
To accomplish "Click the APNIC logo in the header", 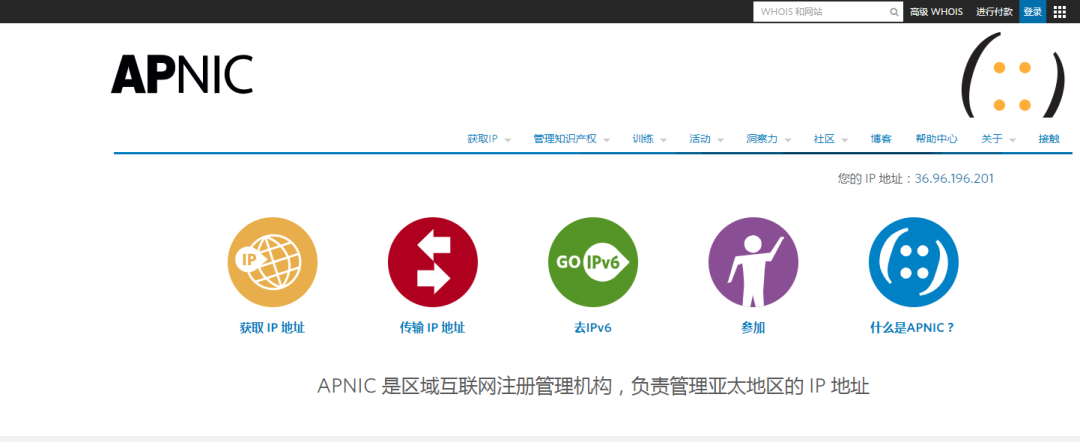I will pyautogui.click(x=182, y=74).
